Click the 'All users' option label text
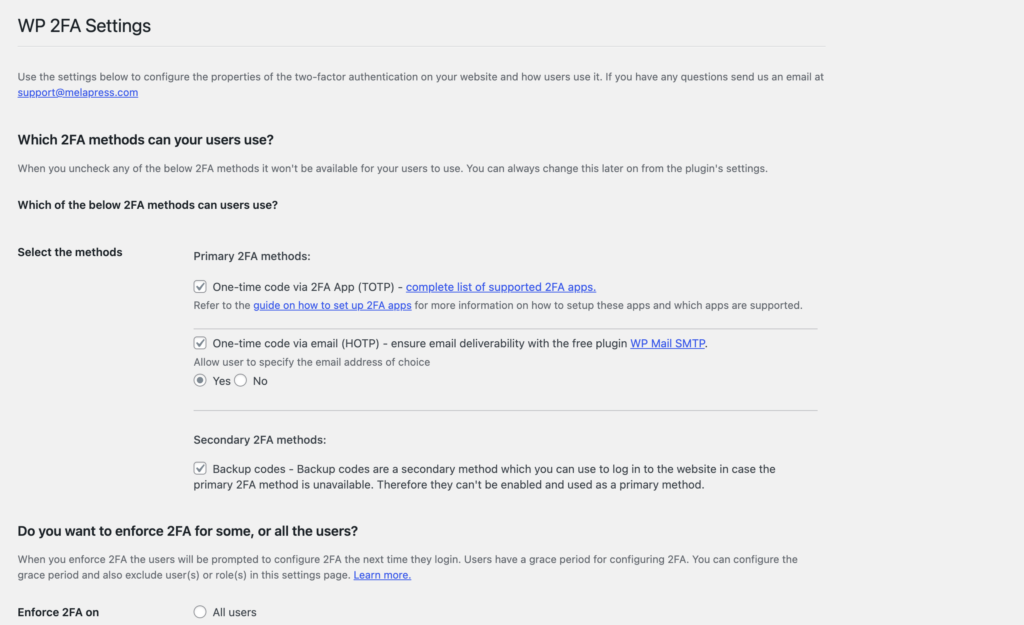 pos(234,612)
